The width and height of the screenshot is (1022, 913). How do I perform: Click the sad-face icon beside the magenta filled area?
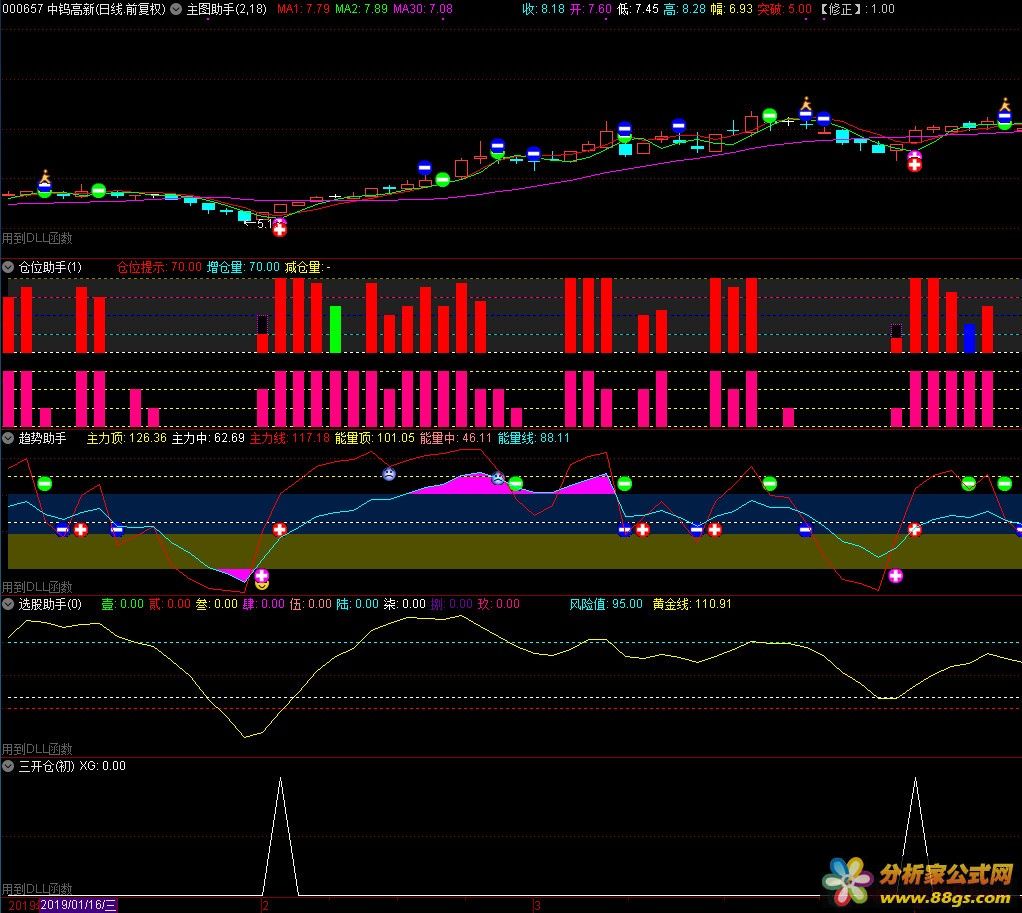click(498, 478)
